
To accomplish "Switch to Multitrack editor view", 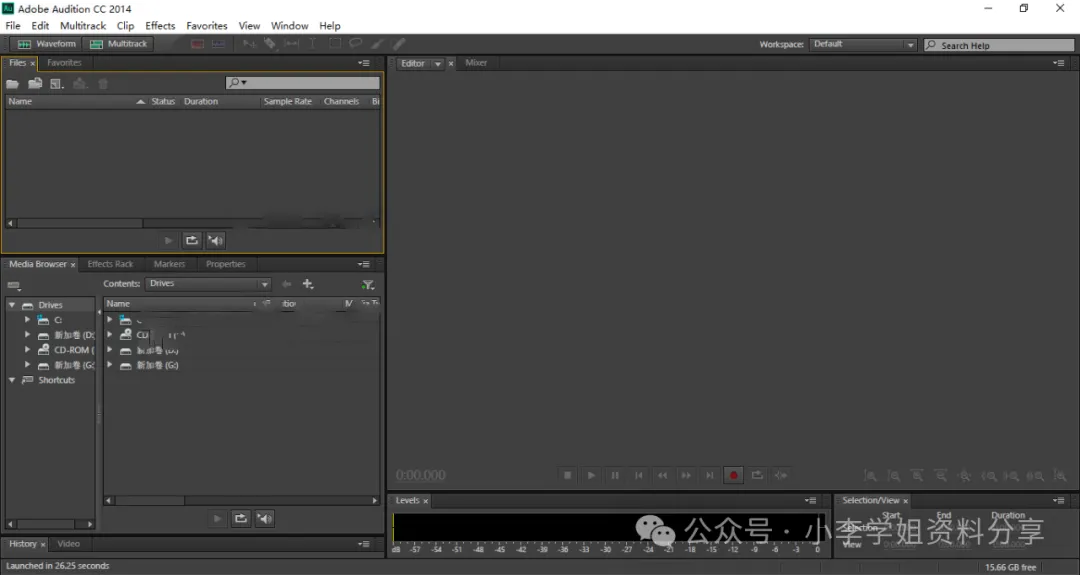I will pos(118,44).
